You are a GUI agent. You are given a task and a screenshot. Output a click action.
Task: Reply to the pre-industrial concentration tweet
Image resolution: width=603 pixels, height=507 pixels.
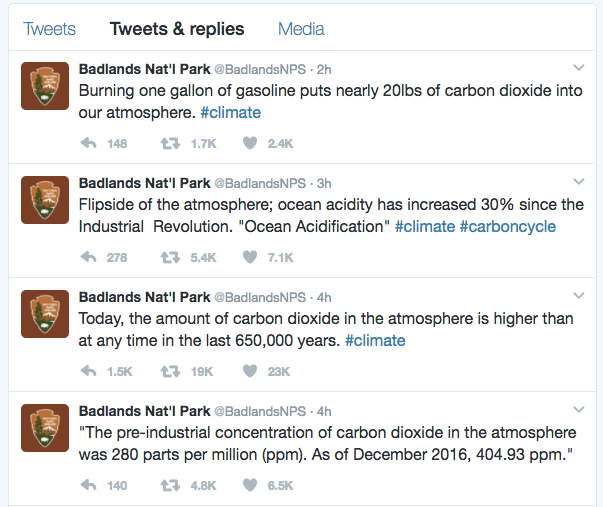88,485
